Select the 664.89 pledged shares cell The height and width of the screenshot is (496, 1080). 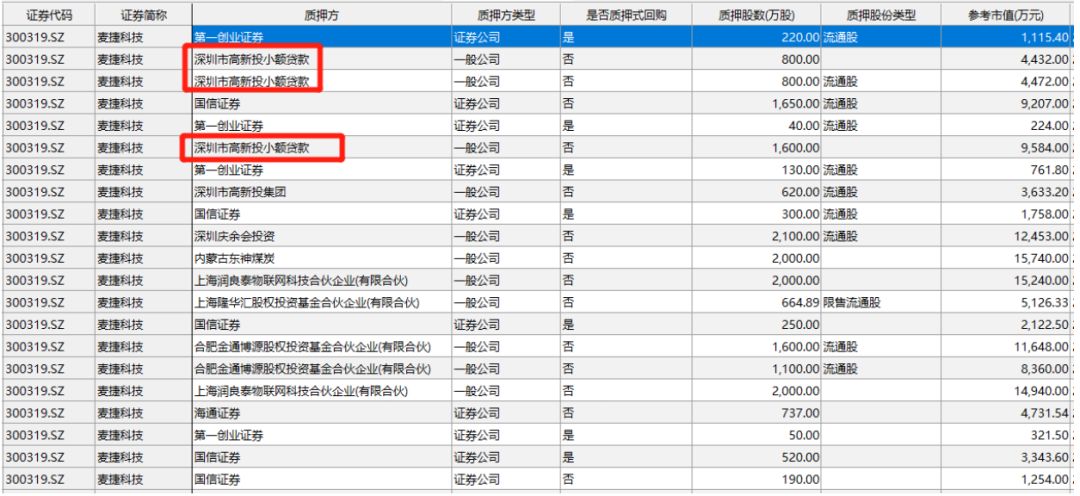[796, 302]
